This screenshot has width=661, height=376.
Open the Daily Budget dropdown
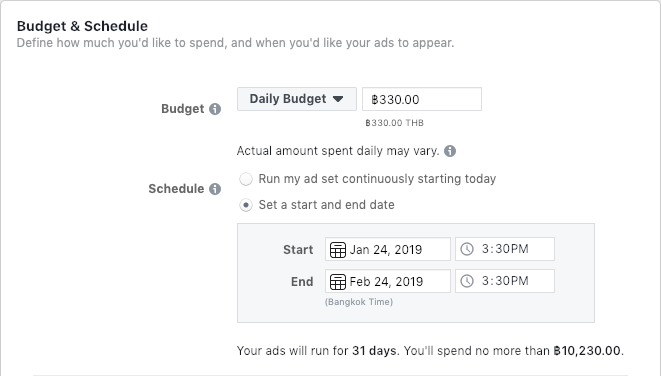[x=297, y=99]
